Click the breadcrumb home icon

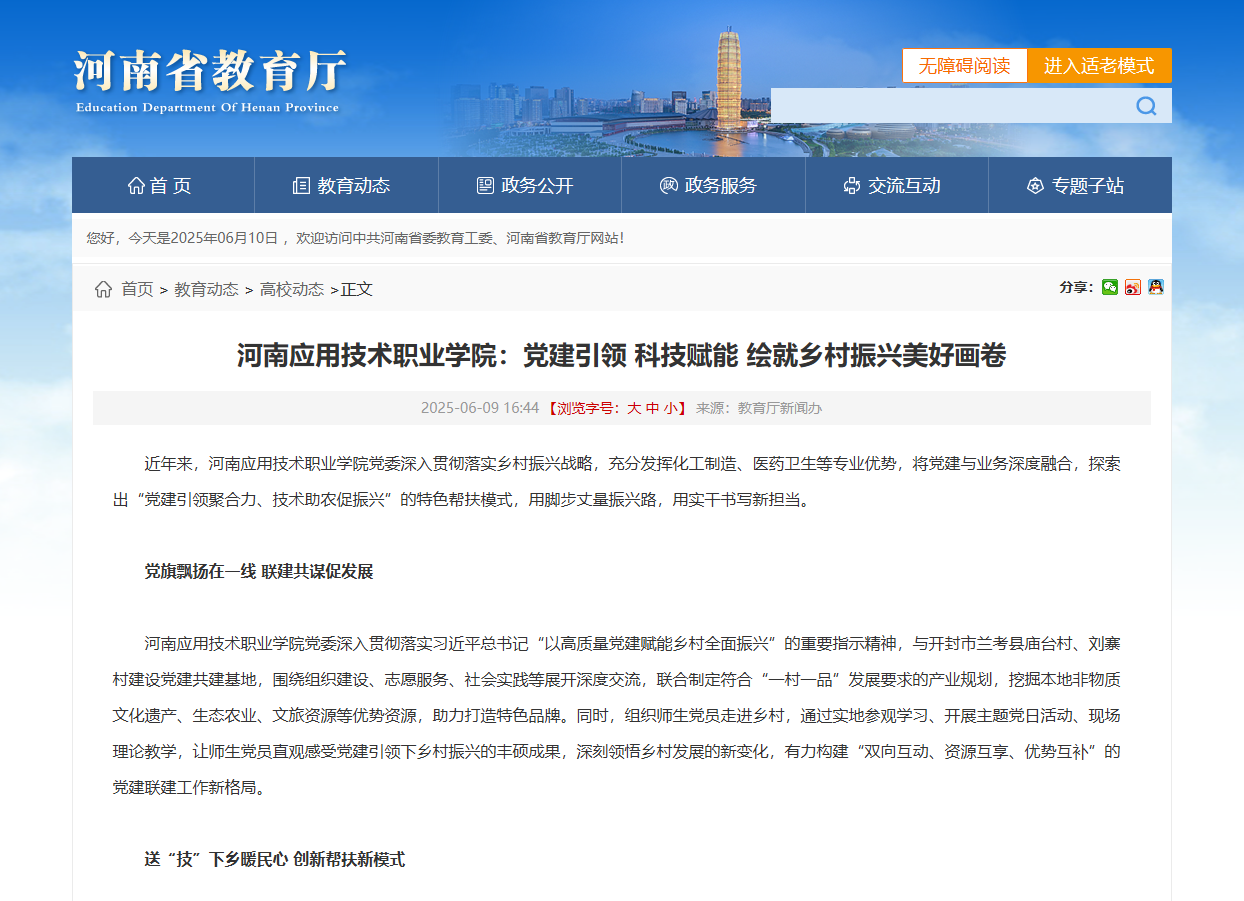[103, 289]
